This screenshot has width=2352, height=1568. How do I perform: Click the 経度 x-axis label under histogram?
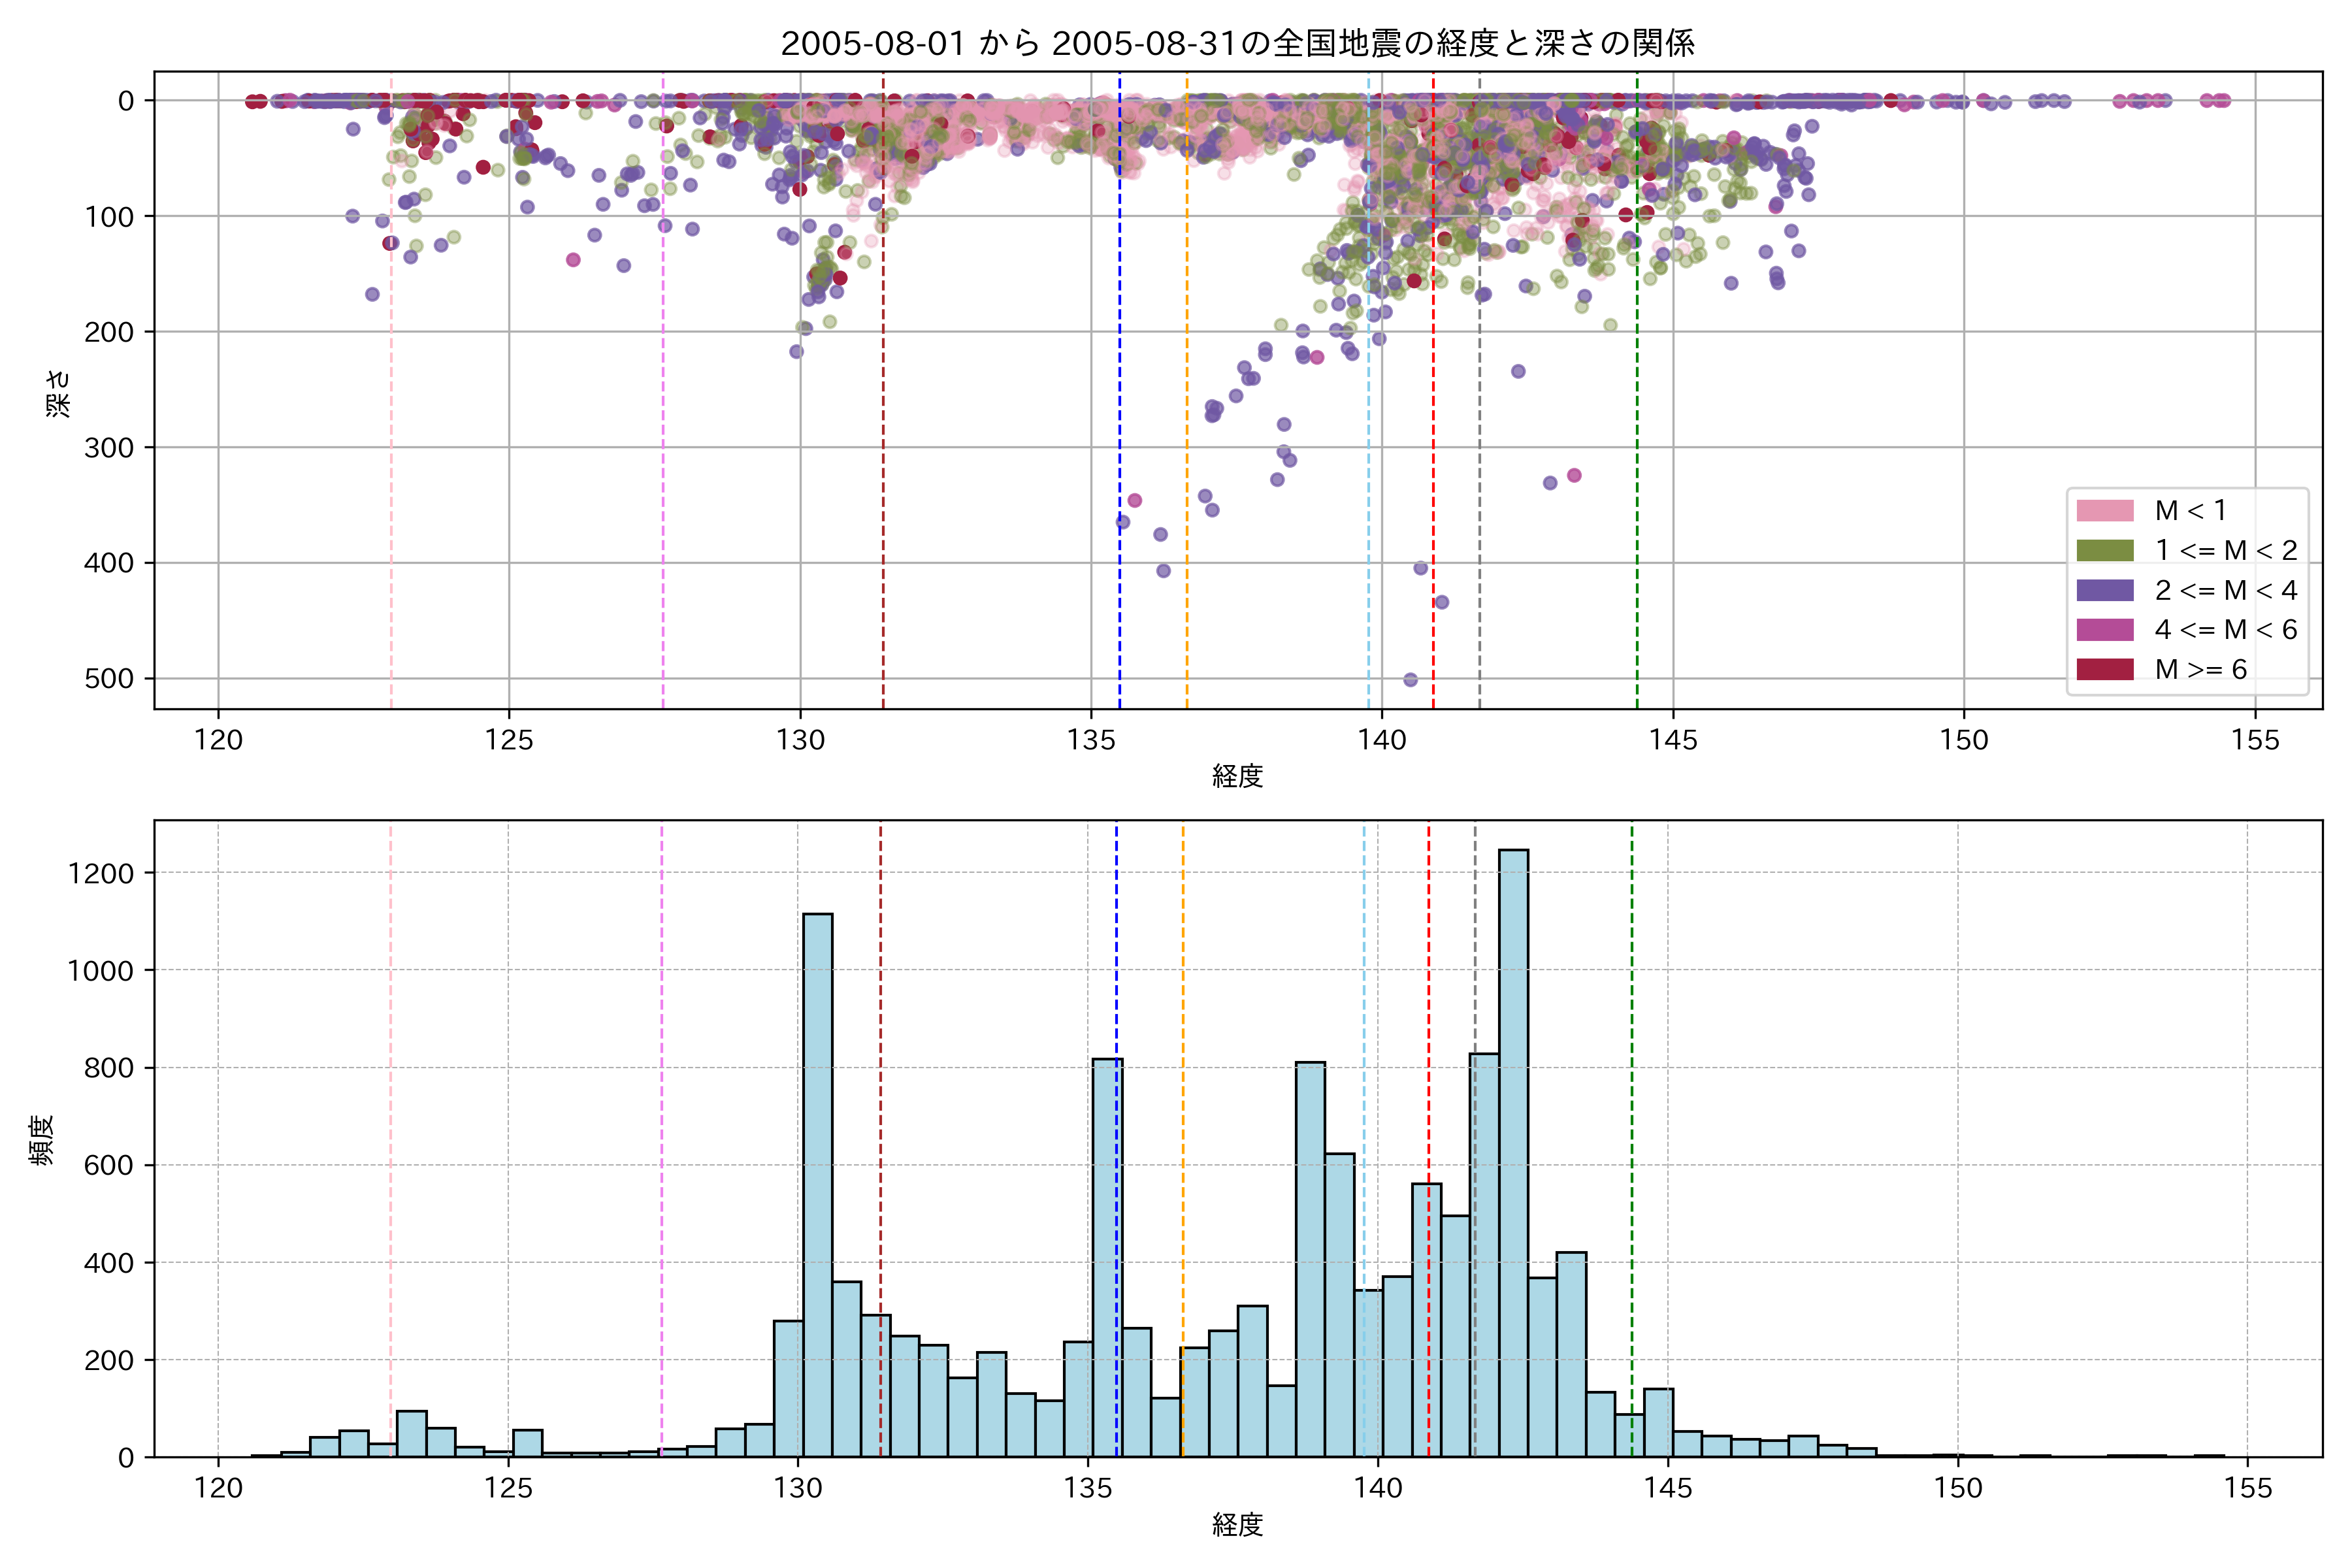(x=1237, y=1524)
